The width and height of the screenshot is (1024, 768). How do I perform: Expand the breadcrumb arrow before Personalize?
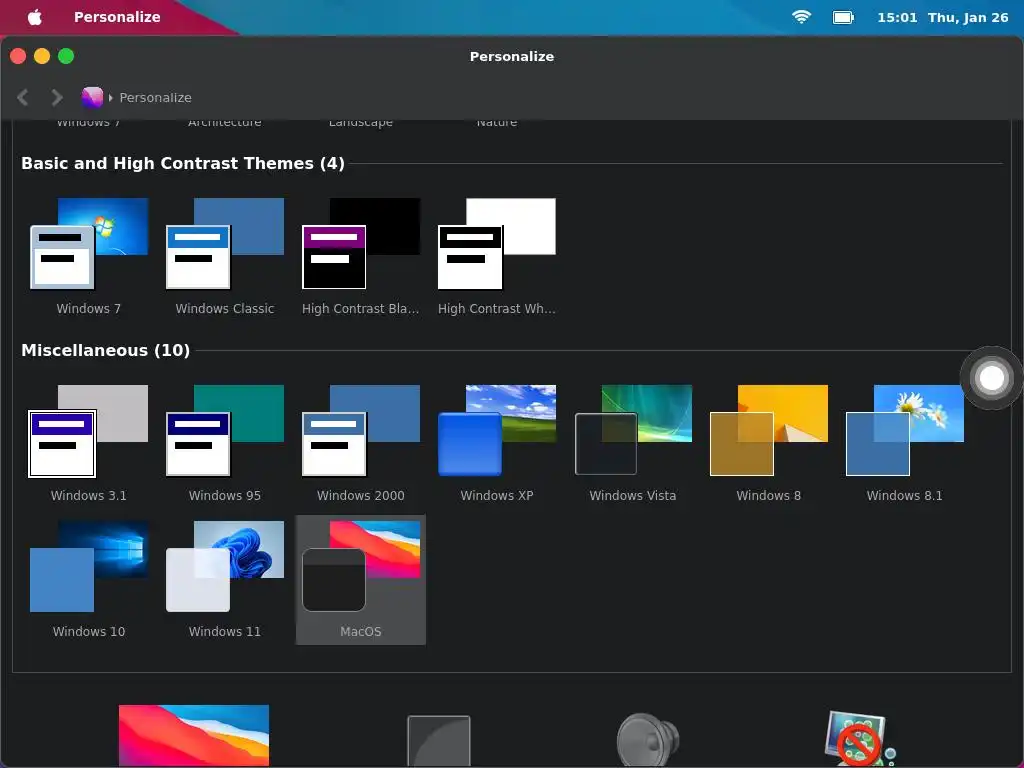click(110, 97)
